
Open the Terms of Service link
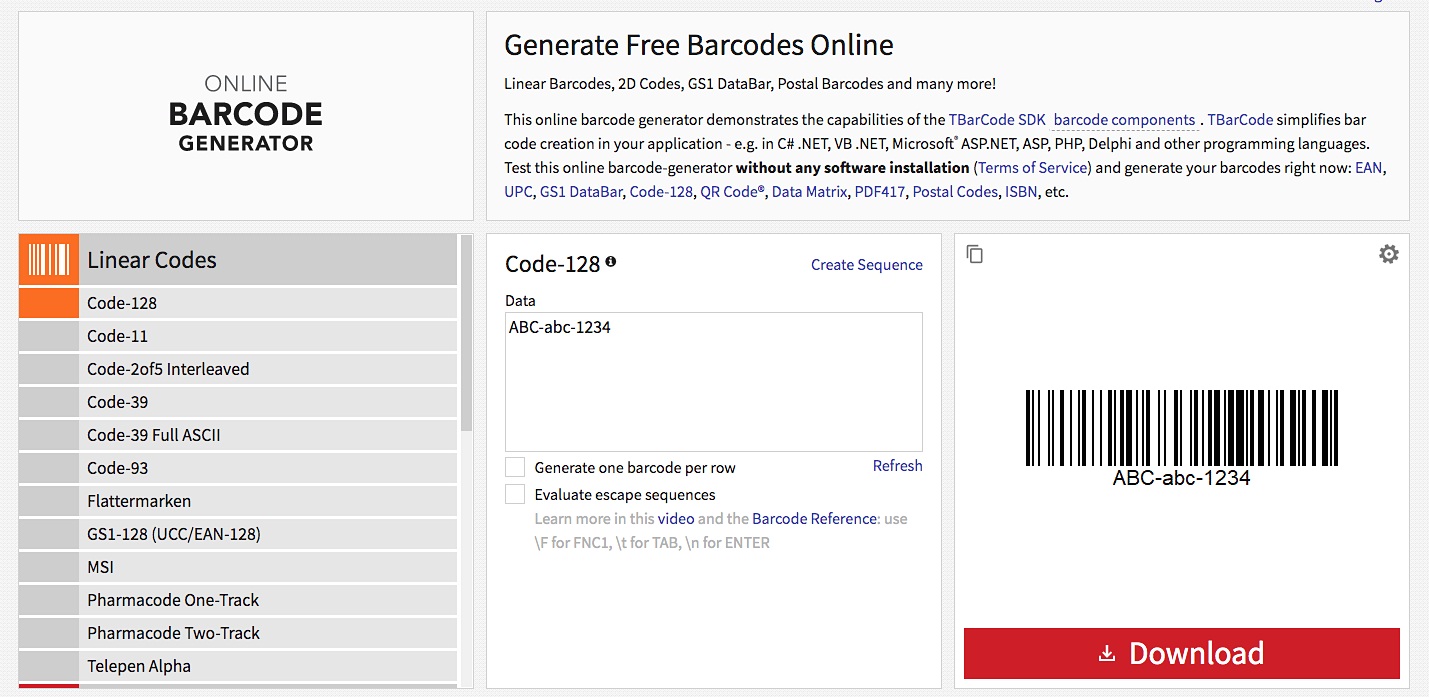[1033, 168]
